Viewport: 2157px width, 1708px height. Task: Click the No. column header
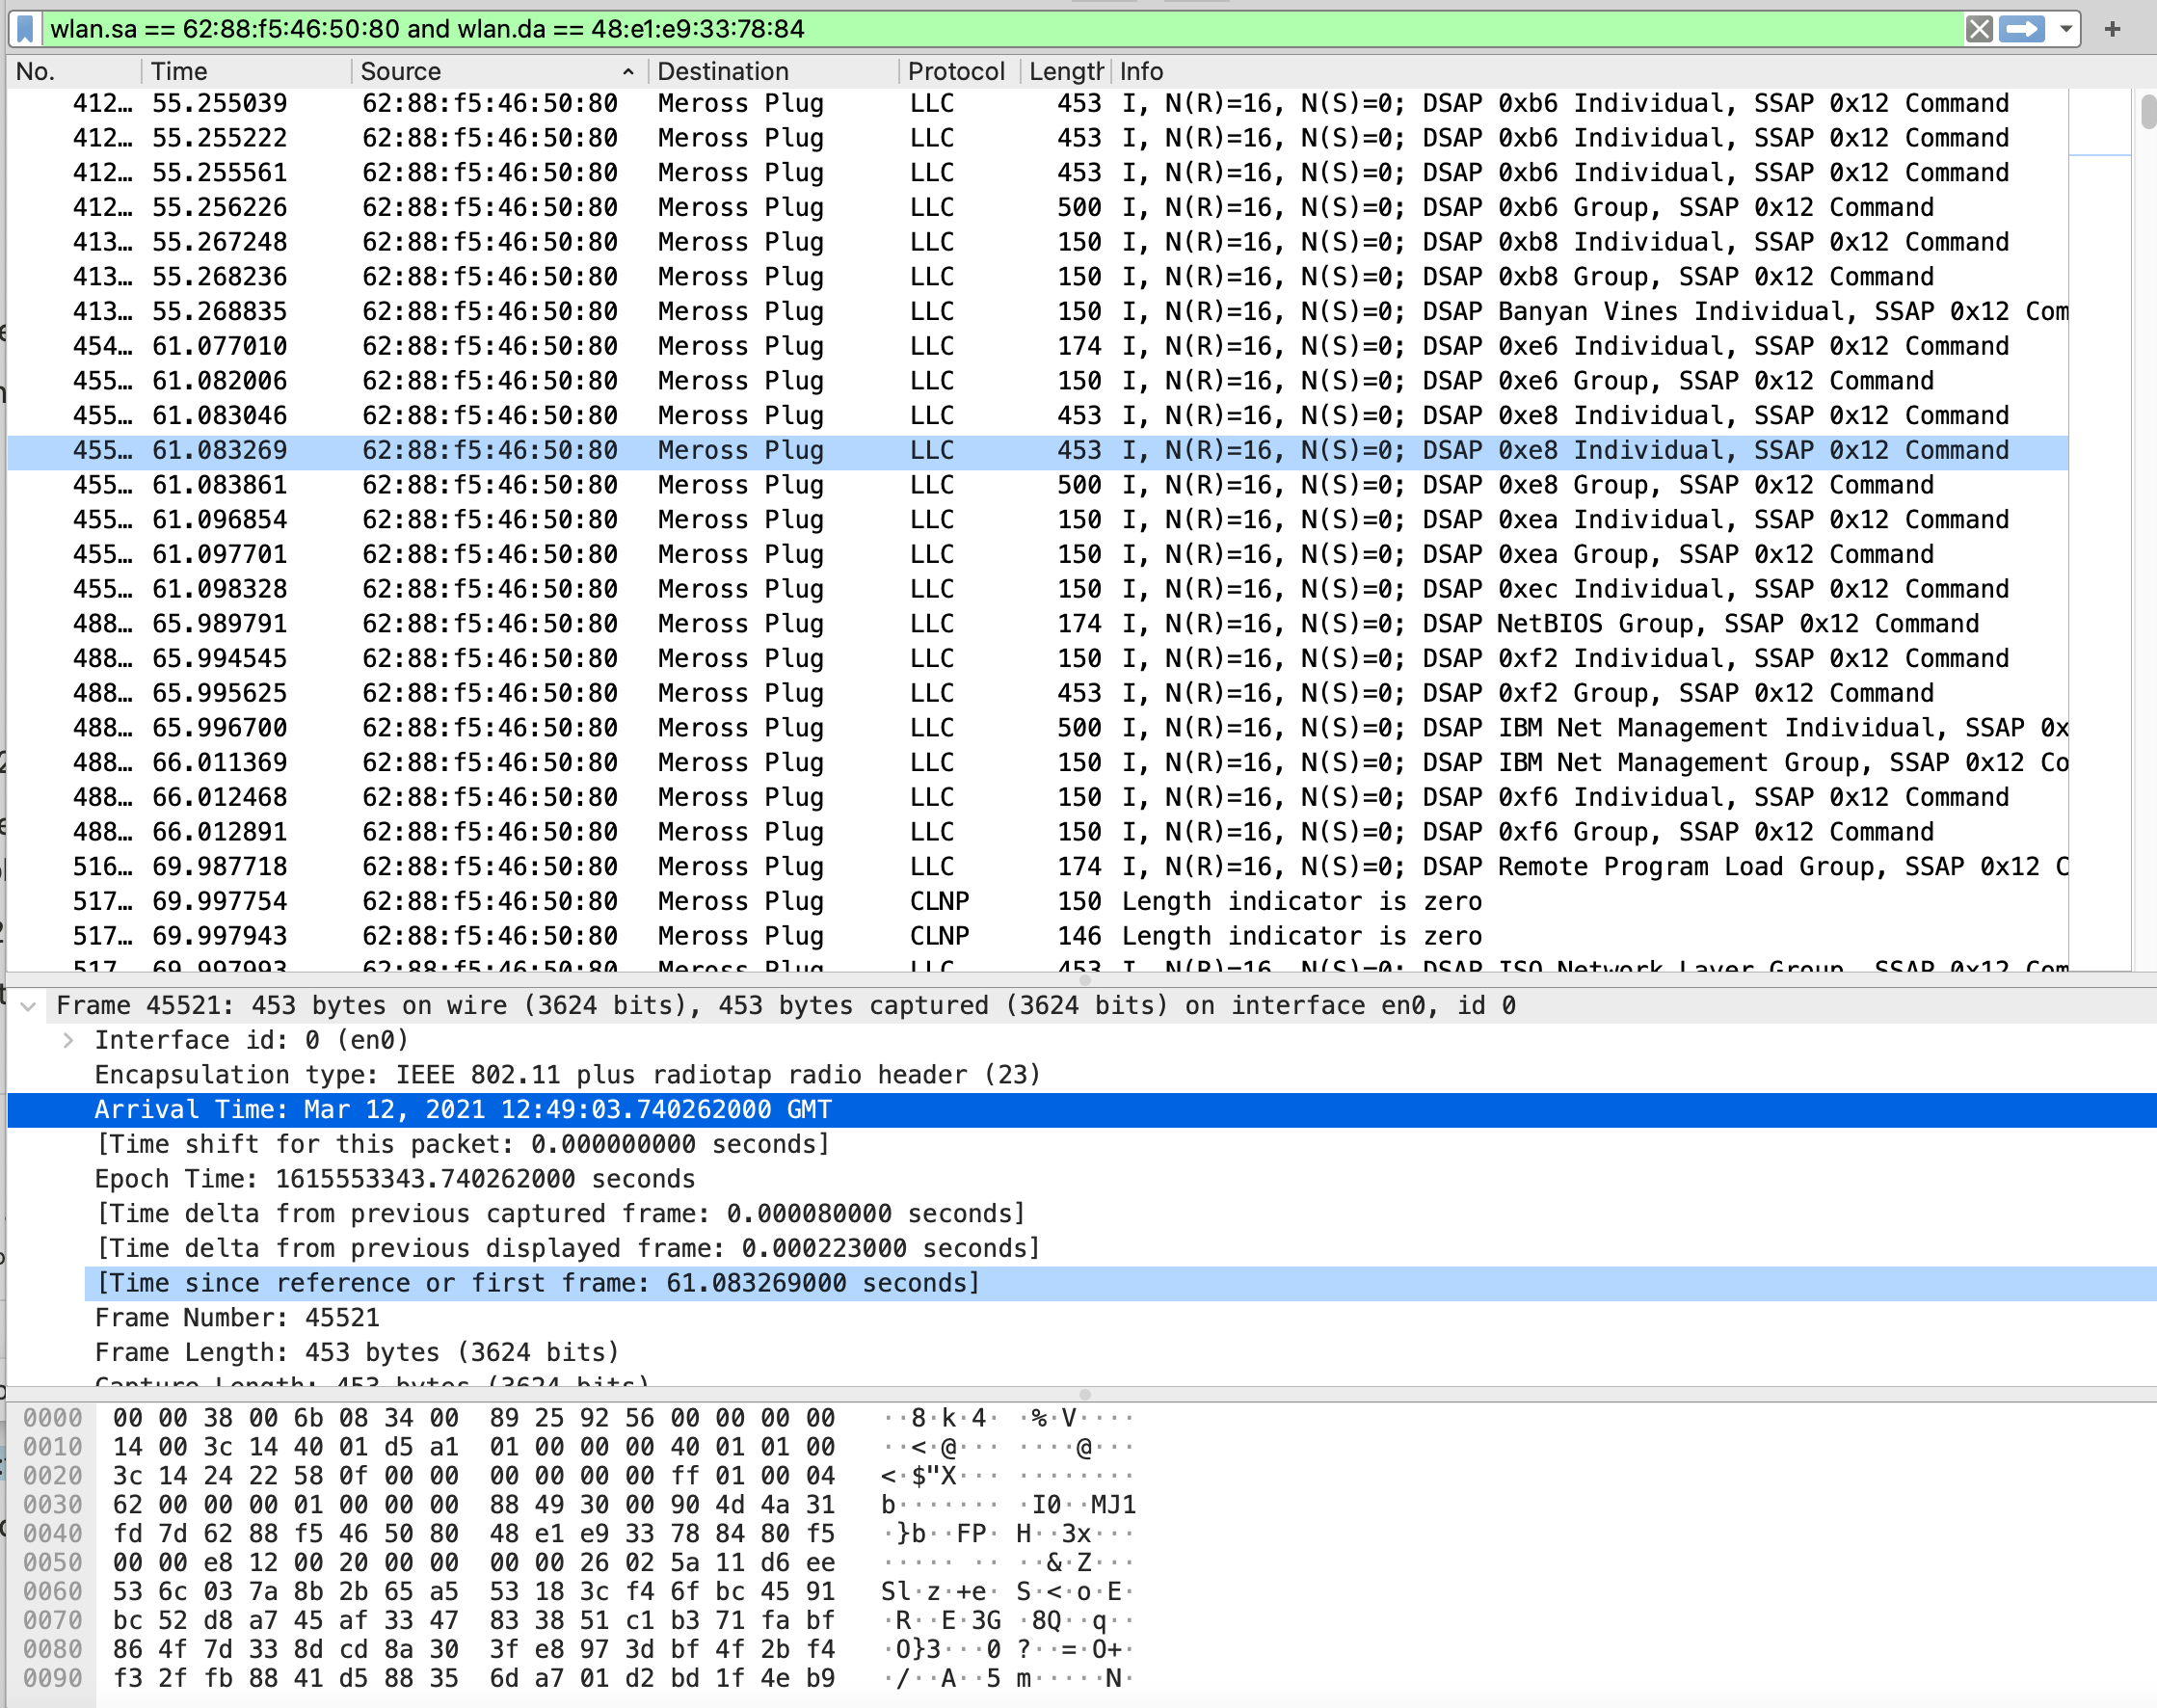pos(36,72)
